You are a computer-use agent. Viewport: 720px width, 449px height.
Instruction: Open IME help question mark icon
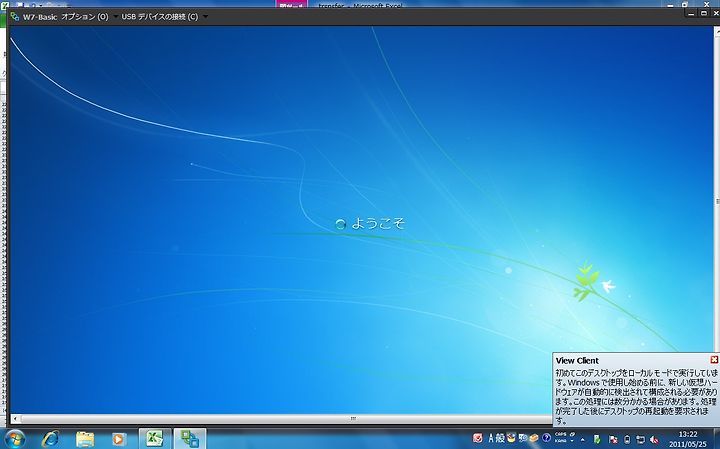[546, 438]
